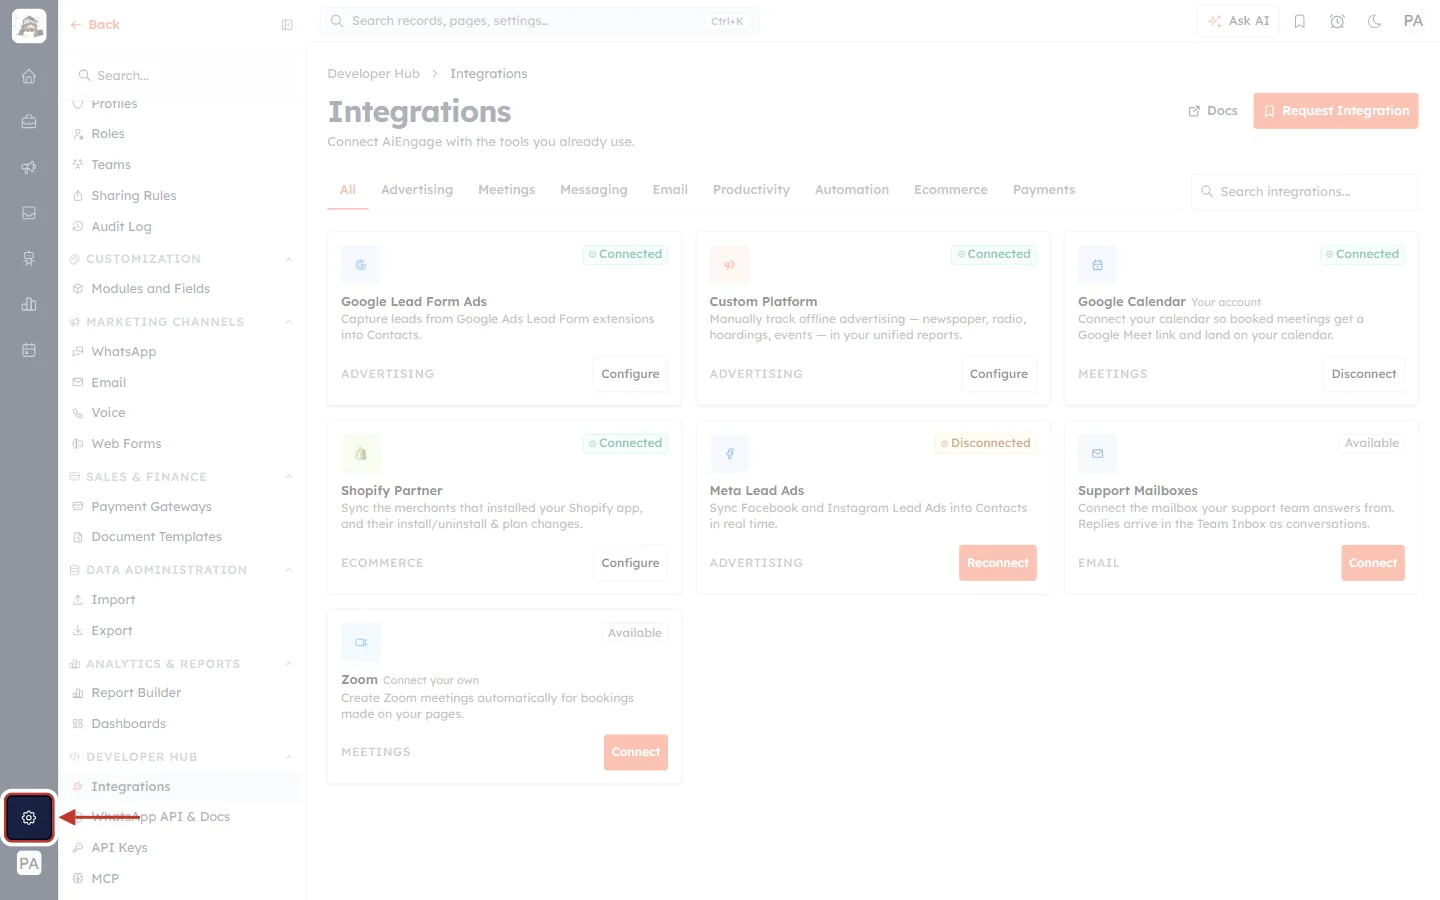Collapse the Sales & Finance section

(289, 477)
